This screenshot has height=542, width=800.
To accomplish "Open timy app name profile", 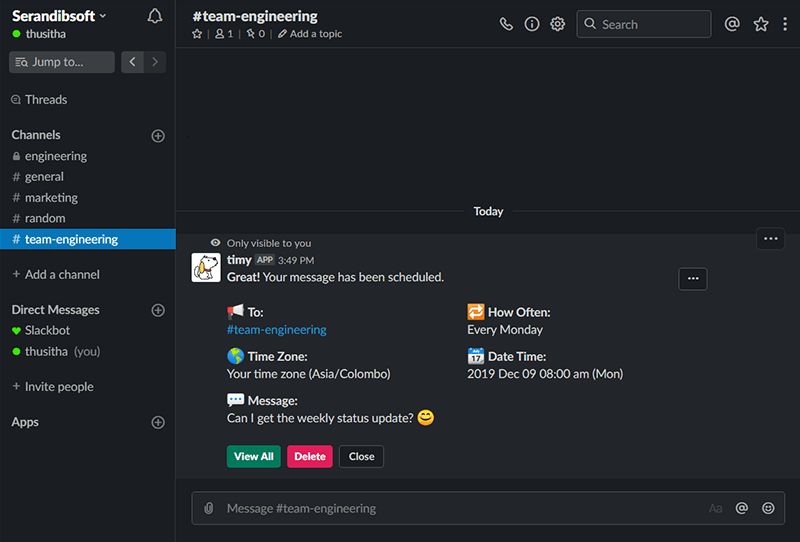I will [x=239, y=260].
